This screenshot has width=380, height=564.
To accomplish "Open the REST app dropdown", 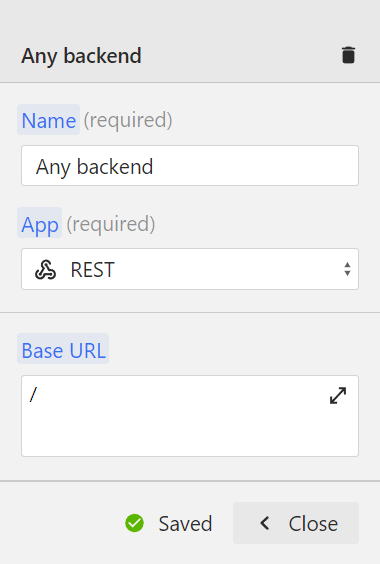I will [190, 269].
